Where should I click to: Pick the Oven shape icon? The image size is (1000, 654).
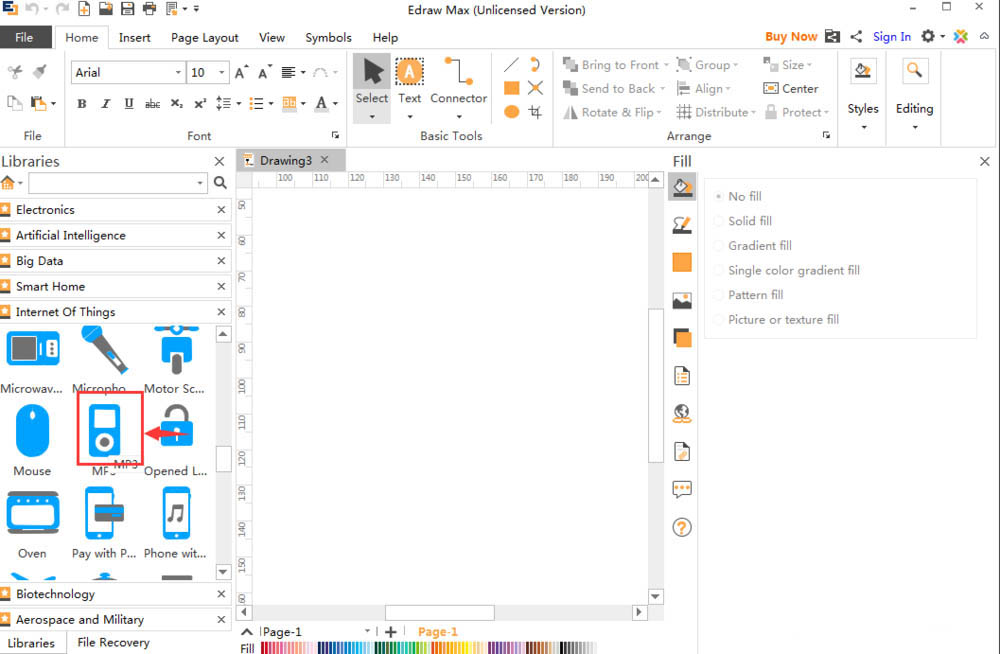click(x=32, y=514)
